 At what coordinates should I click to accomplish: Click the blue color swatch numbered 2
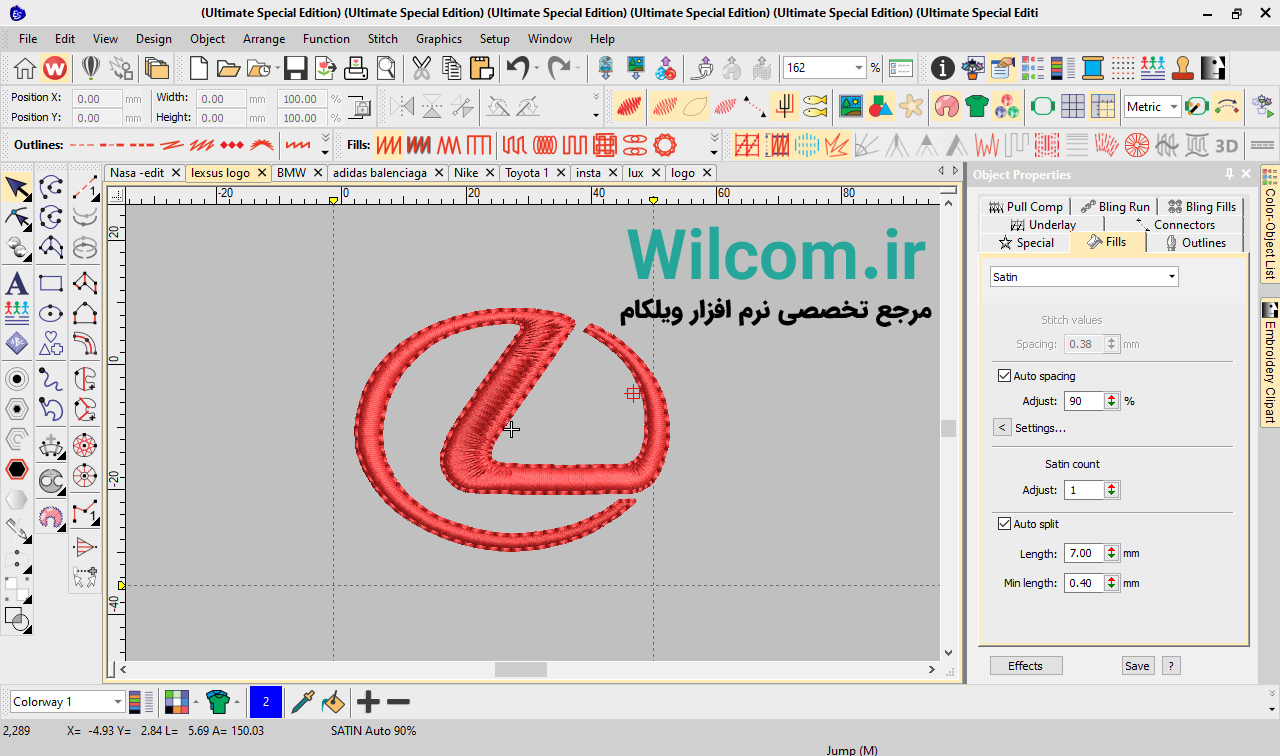coord(266,702)
